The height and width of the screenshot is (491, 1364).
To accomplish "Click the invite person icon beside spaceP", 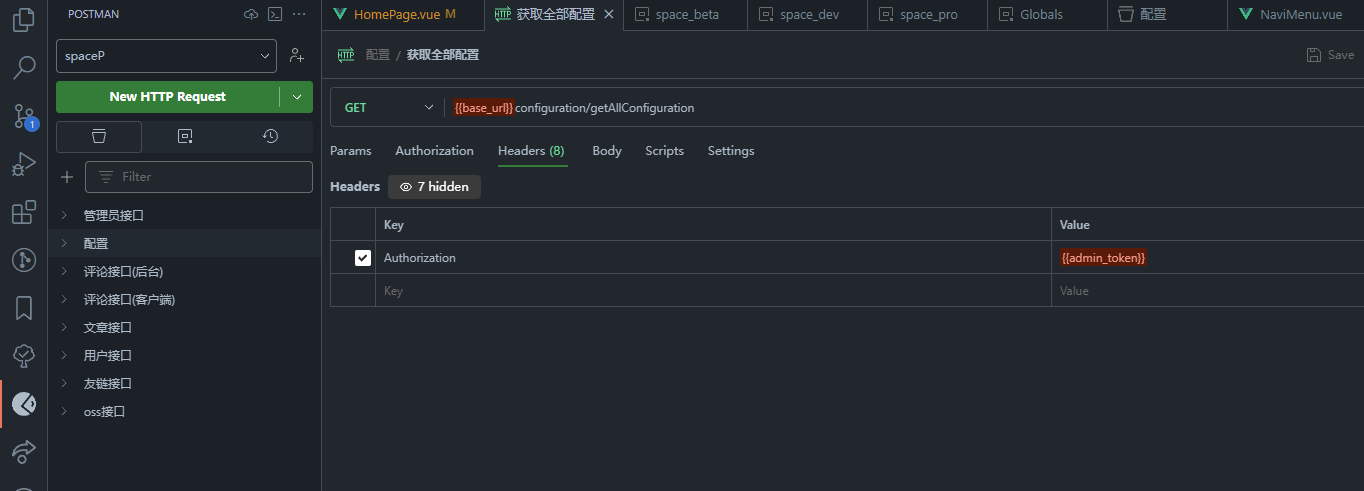I will point(297,56).
